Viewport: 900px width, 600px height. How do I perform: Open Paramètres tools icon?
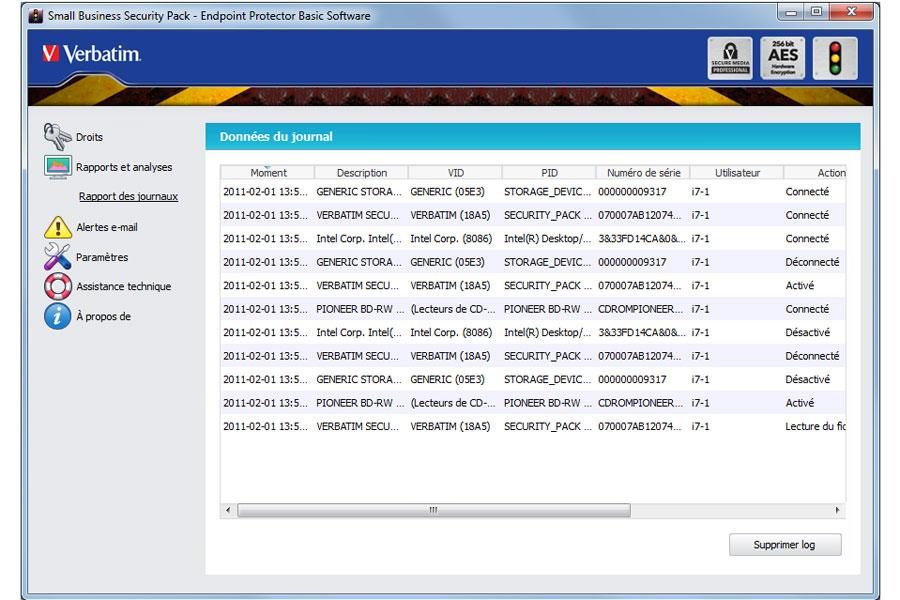click(x=57, y=257)
